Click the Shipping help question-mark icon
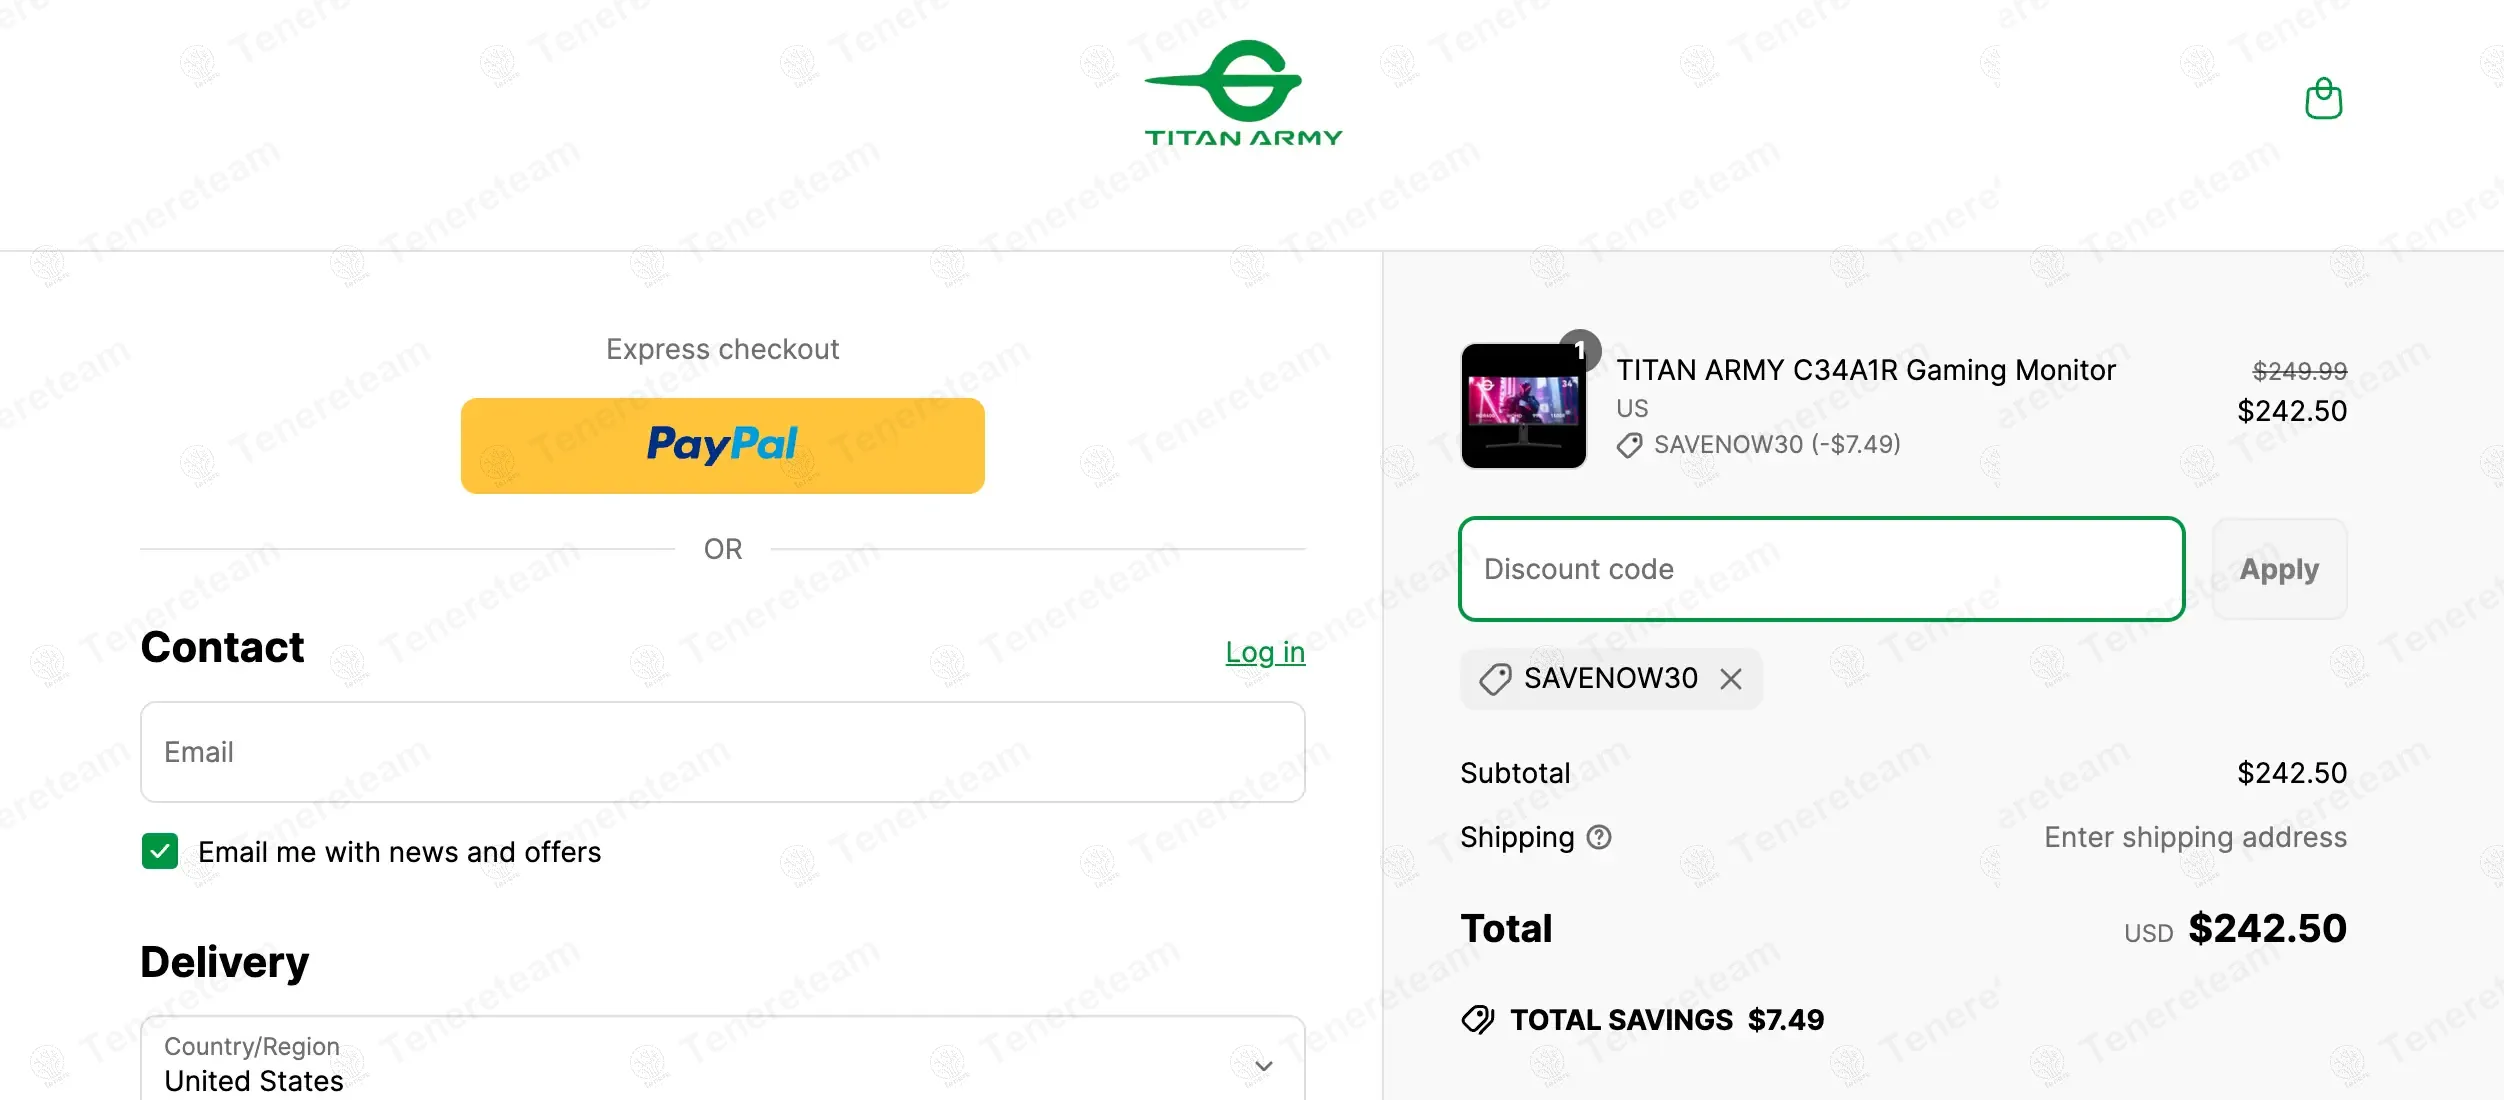Viewport: 2504px width, 1100px height. (1599, 837)
